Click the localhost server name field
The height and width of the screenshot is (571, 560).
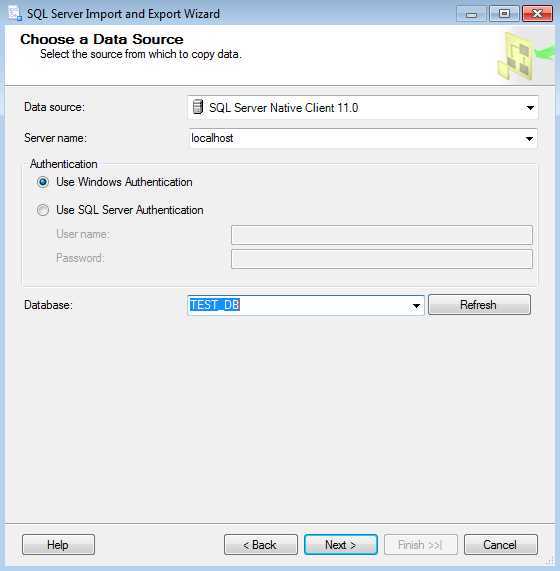coord(363,138)
